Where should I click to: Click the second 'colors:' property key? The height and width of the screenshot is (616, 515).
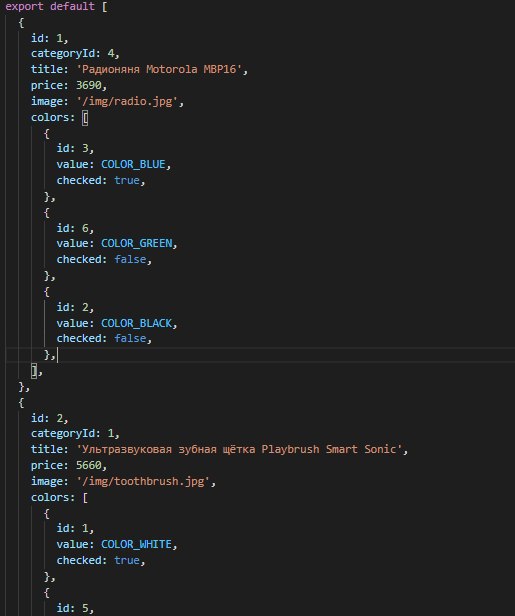[x=53, y=498]
